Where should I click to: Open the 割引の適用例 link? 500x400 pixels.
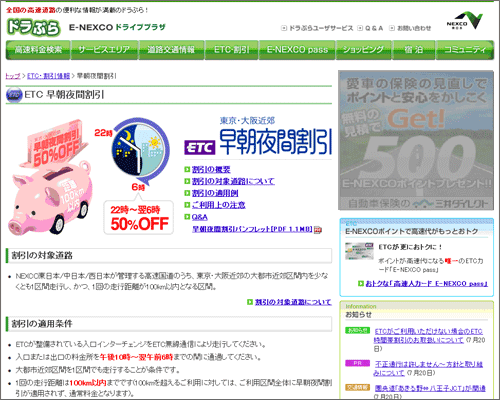click(x=215, y=193)
